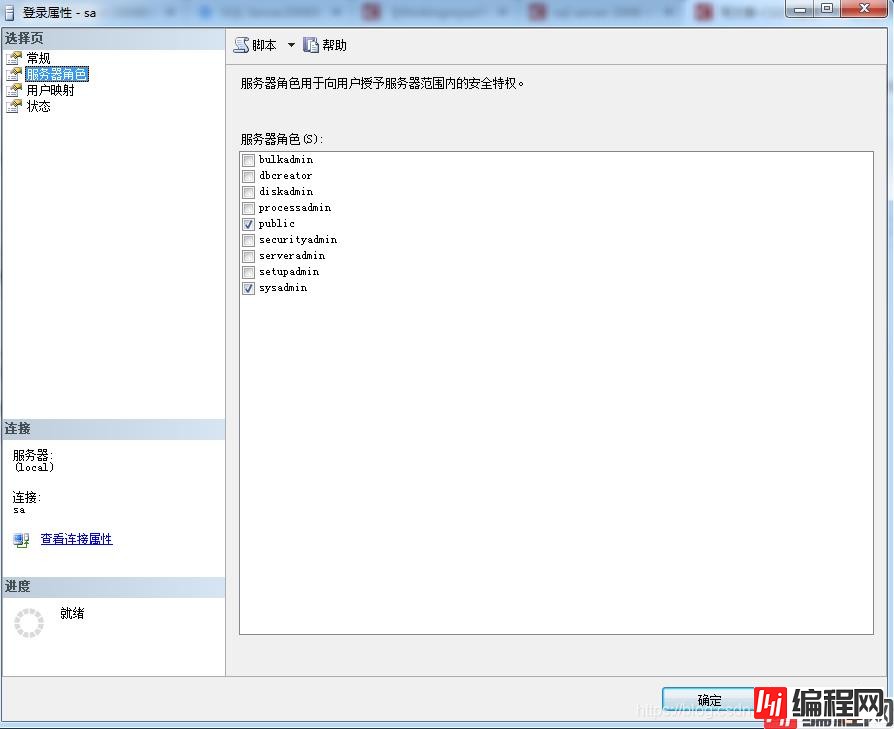
Task: Maximize the login properties window
Action: pyautogui.click(x=826, y=9)
